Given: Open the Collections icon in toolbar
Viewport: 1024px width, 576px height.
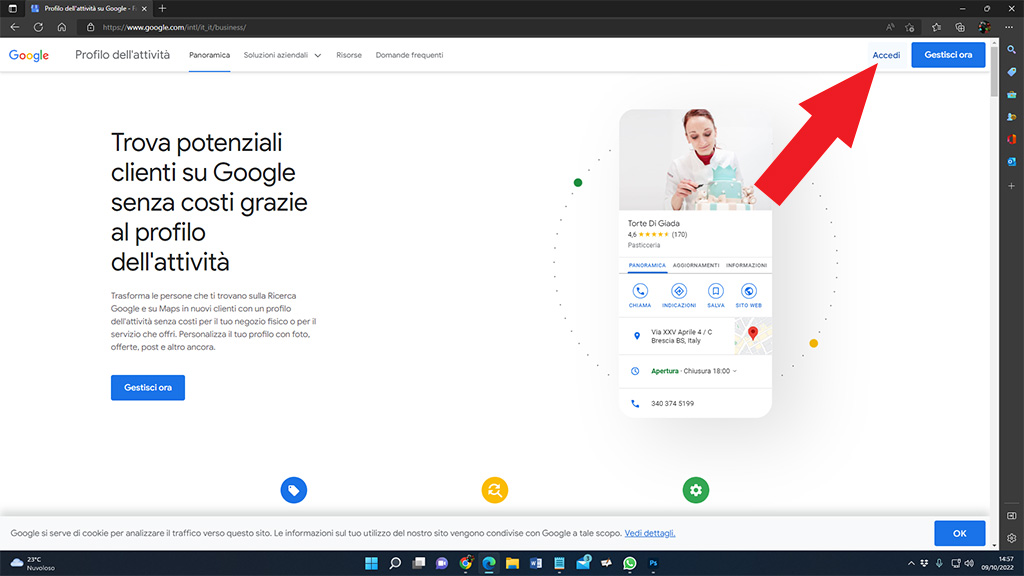Looking at the screenshot, I should click(960, 27).
